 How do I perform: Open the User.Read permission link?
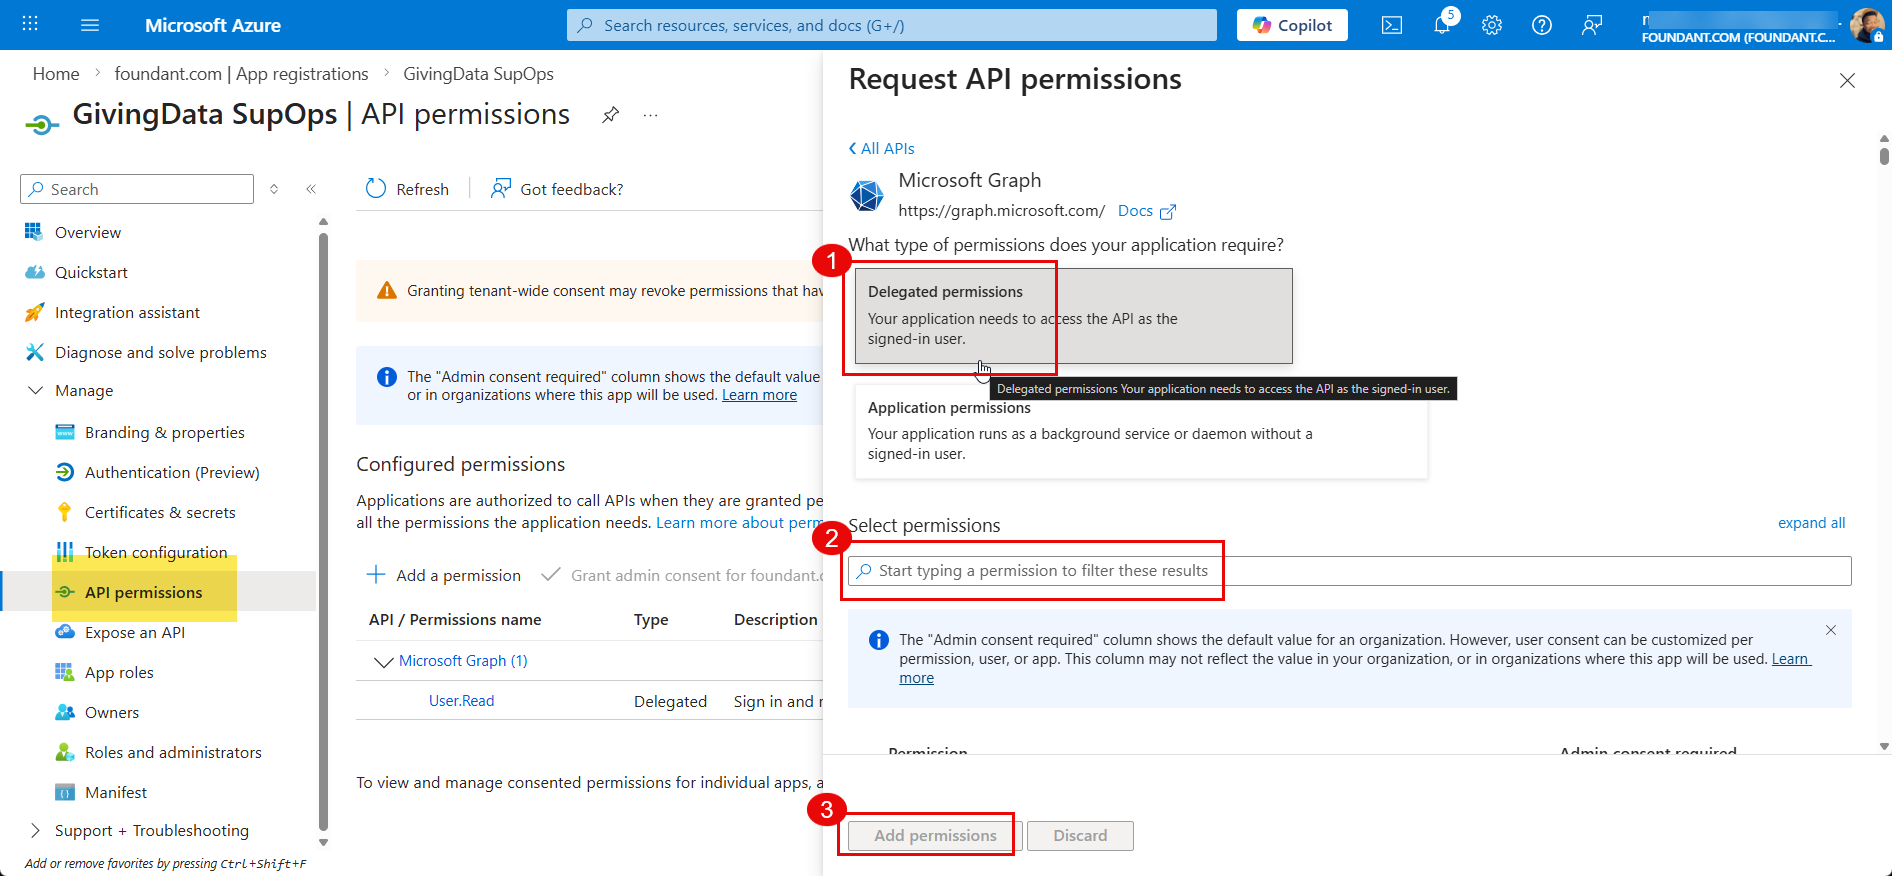click(461, 701)
